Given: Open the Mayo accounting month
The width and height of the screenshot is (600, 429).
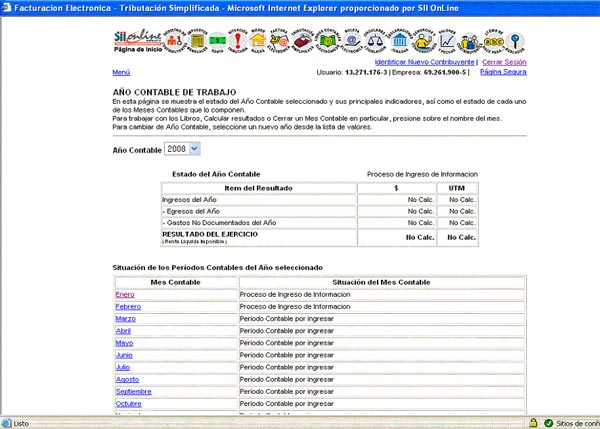Looking at the screenshot, I should (124, 343).
